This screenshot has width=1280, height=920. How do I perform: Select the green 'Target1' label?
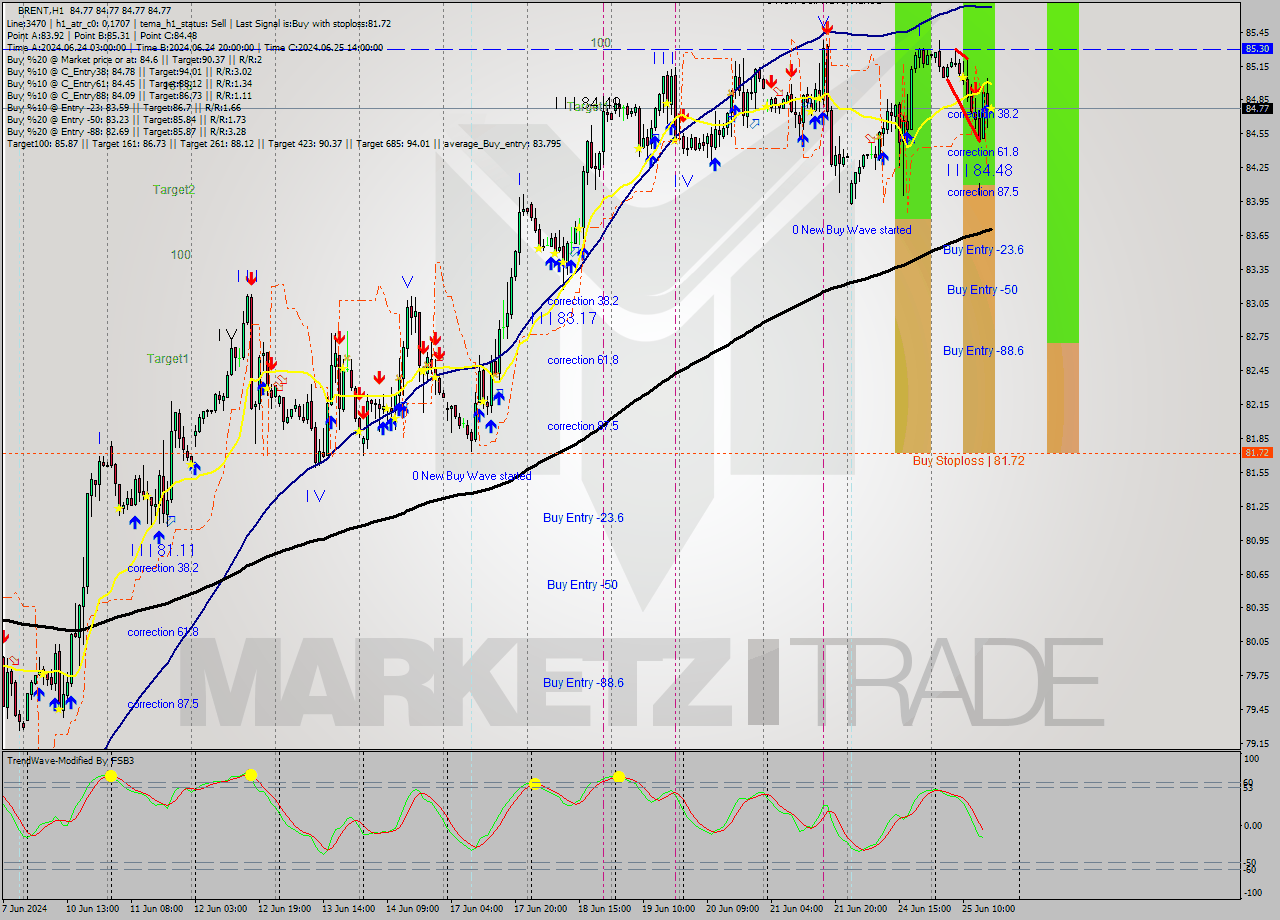tap(167, 358)
